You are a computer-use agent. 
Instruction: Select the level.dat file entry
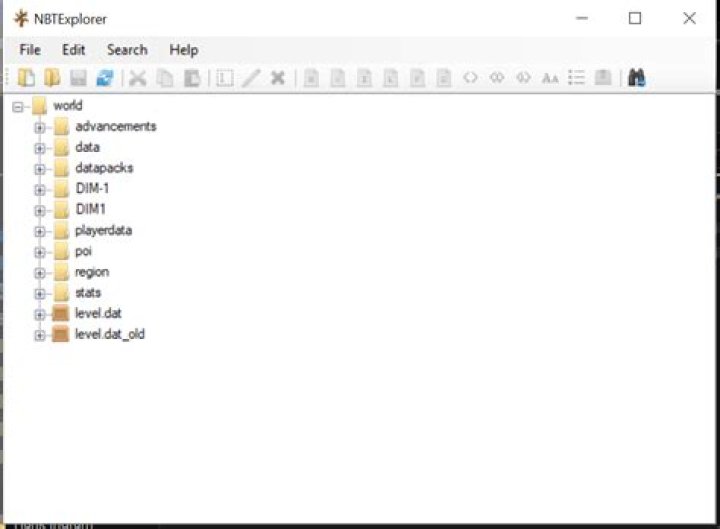pyautogui.click(x=98, y=313)
